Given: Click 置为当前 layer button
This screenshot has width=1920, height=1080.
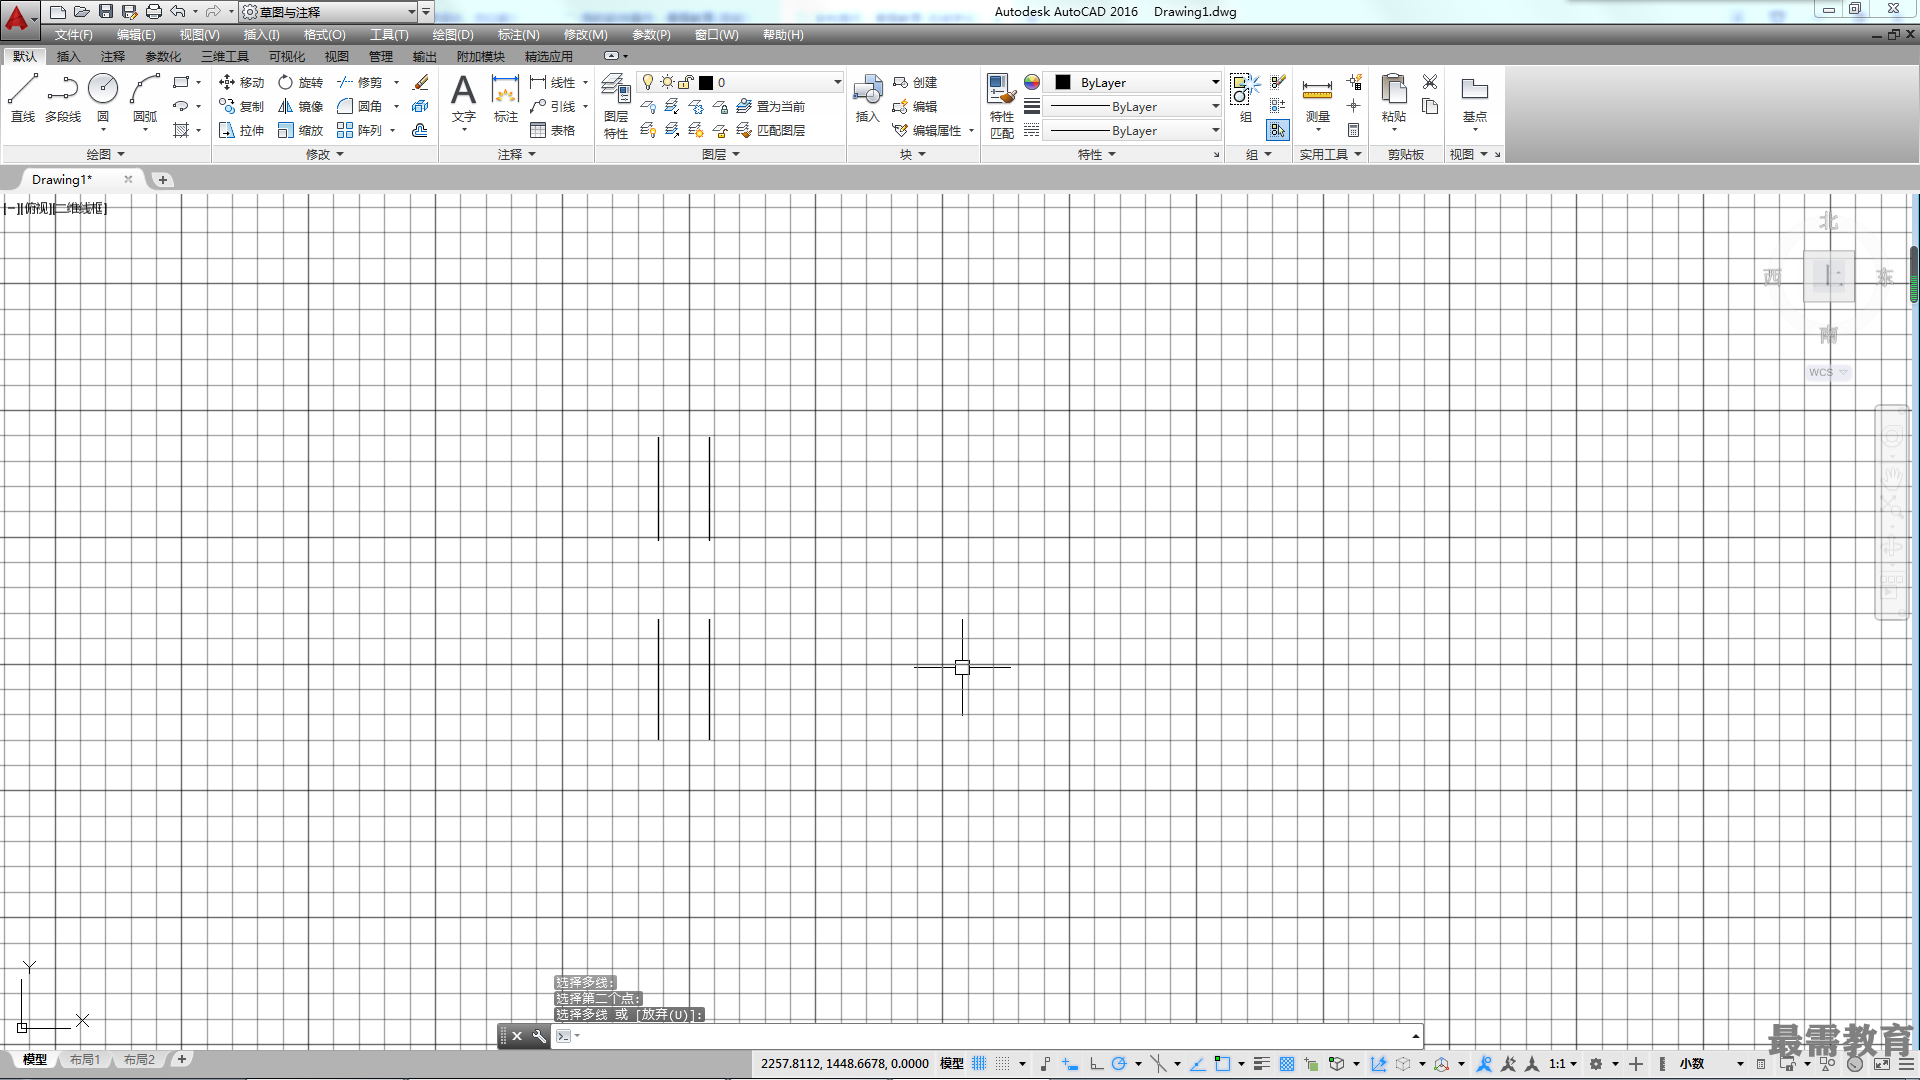Looking at the screenshot, I should [x=771, y=106].
